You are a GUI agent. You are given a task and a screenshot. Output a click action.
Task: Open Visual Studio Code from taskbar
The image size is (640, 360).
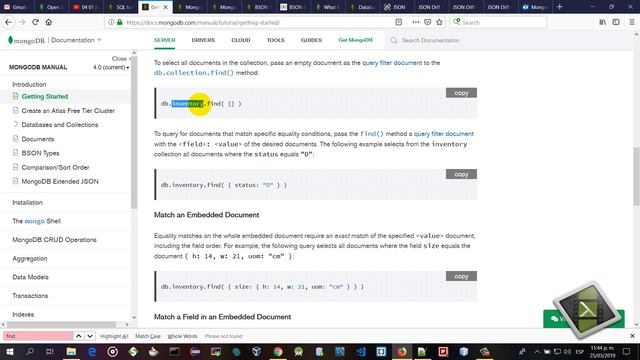pyautogui.click(x=361, y=352)
